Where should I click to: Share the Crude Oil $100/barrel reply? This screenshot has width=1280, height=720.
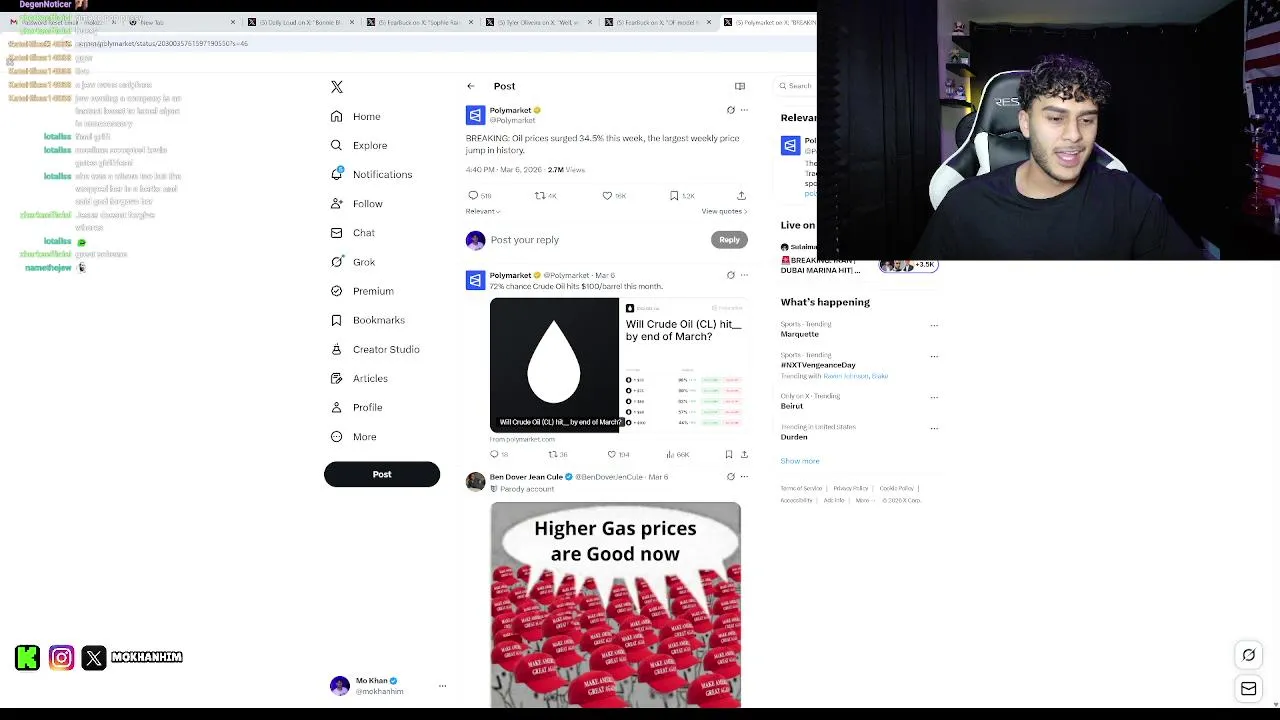[x=744, y=454]
